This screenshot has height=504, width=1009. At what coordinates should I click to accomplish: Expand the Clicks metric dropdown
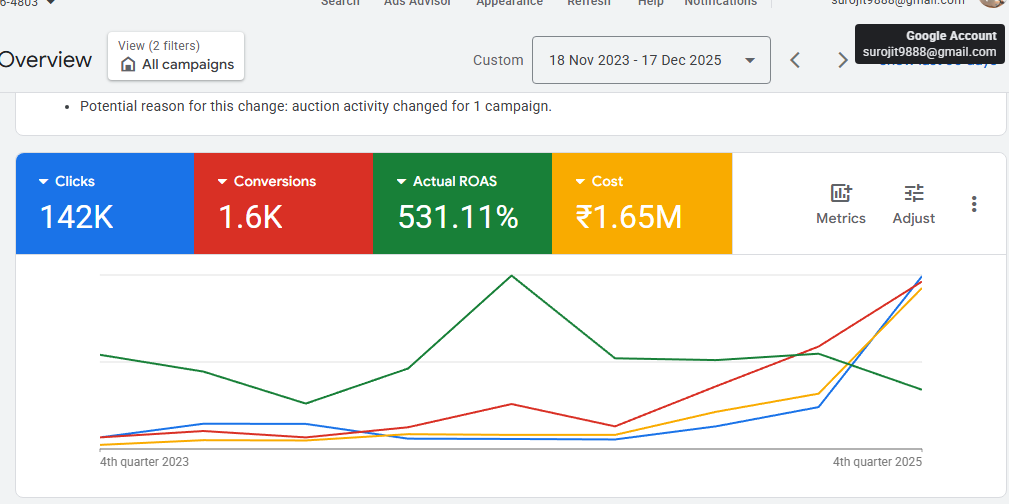tap(44, 182)
